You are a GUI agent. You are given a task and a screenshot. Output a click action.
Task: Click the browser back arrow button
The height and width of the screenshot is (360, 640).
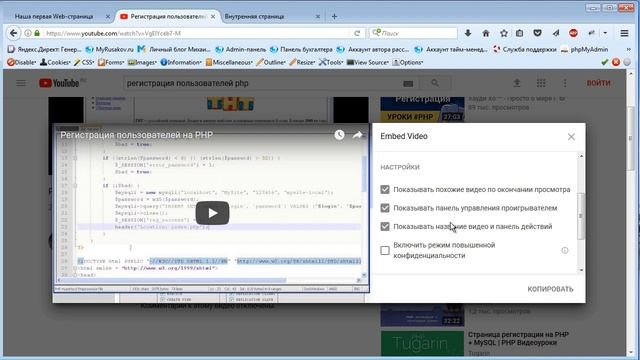pyautogui.click(x=13, y=33)
